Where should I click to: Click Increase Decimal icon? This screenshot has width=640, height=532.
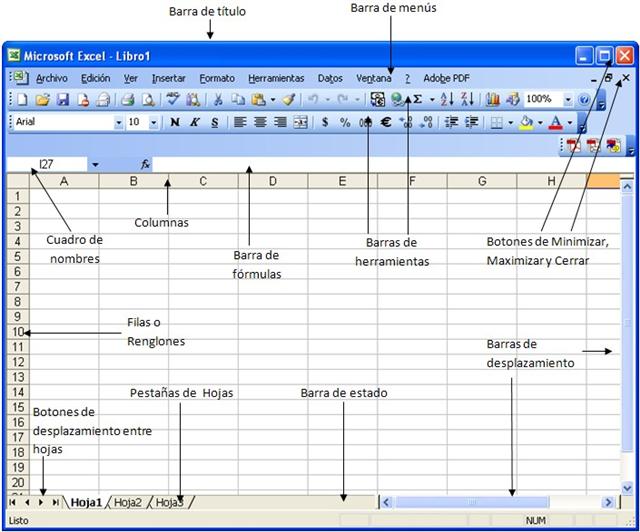click(406, 122)
